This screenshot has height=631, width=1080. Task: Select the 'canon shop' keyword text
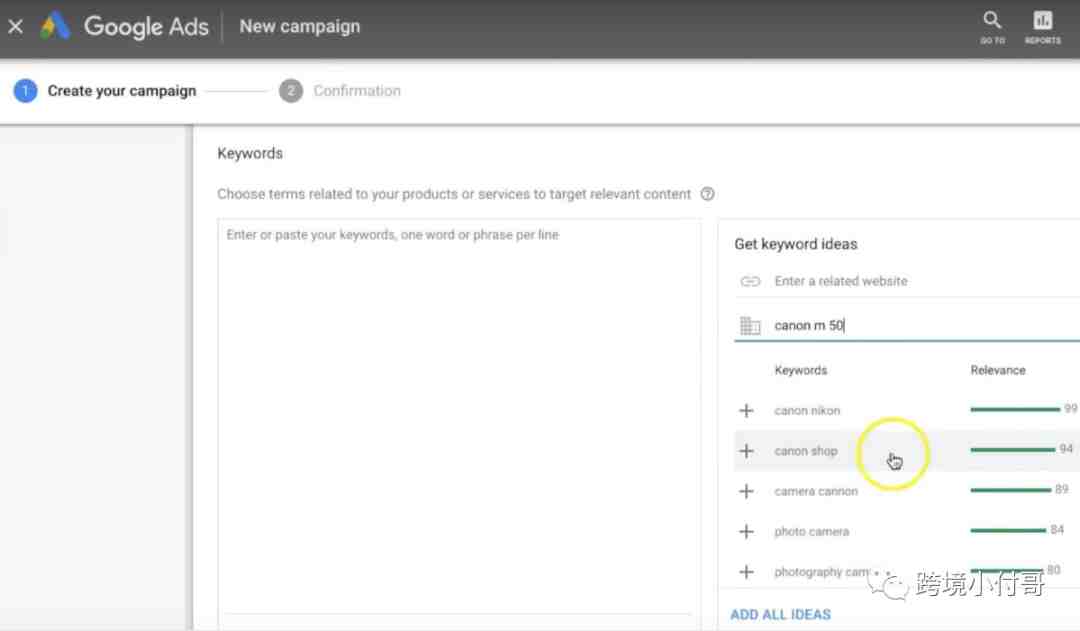click(x=806, y=451)
